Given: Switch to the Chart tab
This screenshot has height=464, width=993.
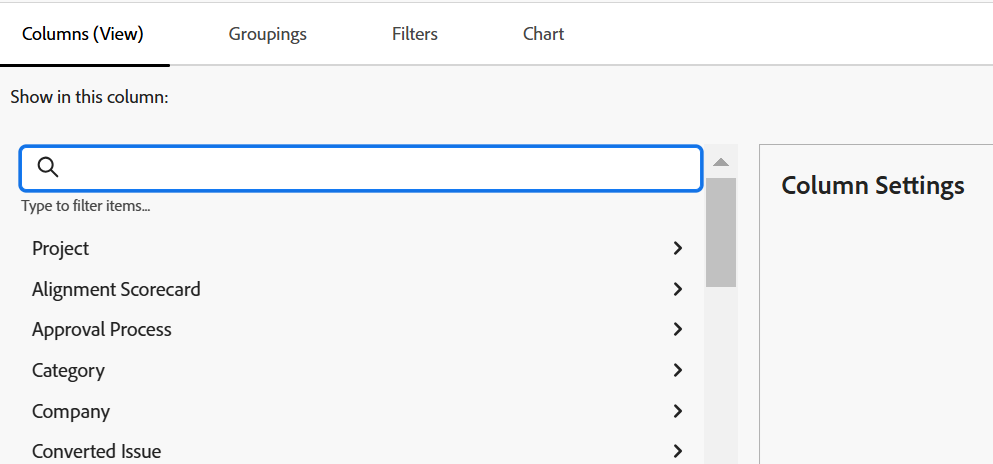Looking at the screenshot, I should coord(543,34).
